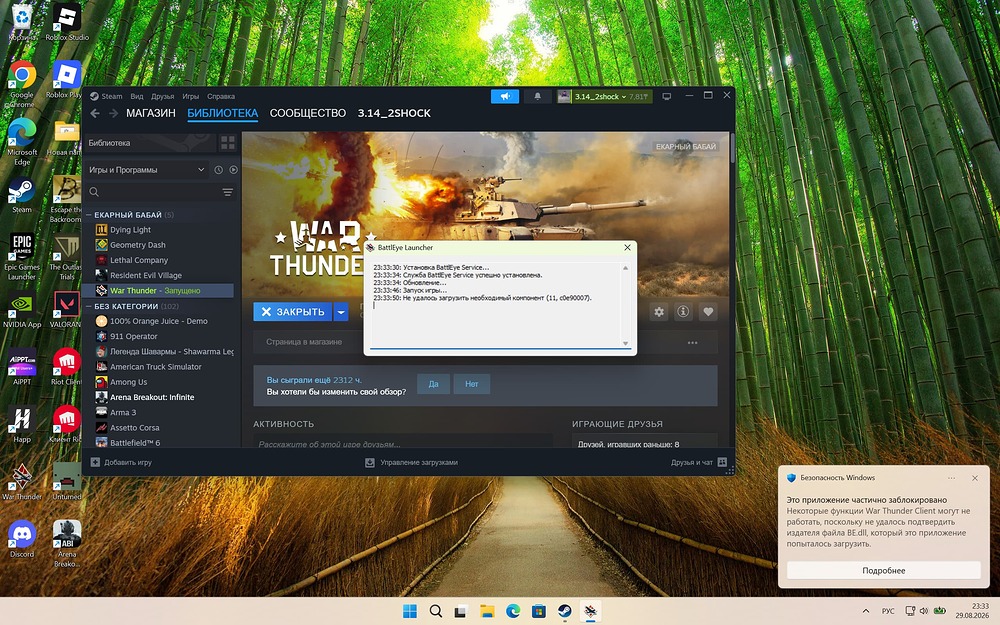The image size is (1000, 625).
Task: Click Add a game plus icon
Action: point(95,462)
